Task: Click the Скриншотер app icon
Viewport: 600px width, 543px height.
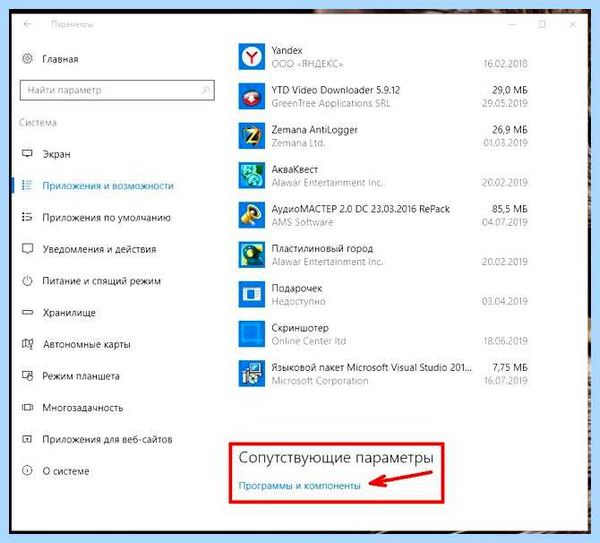Action: point(251,334)
